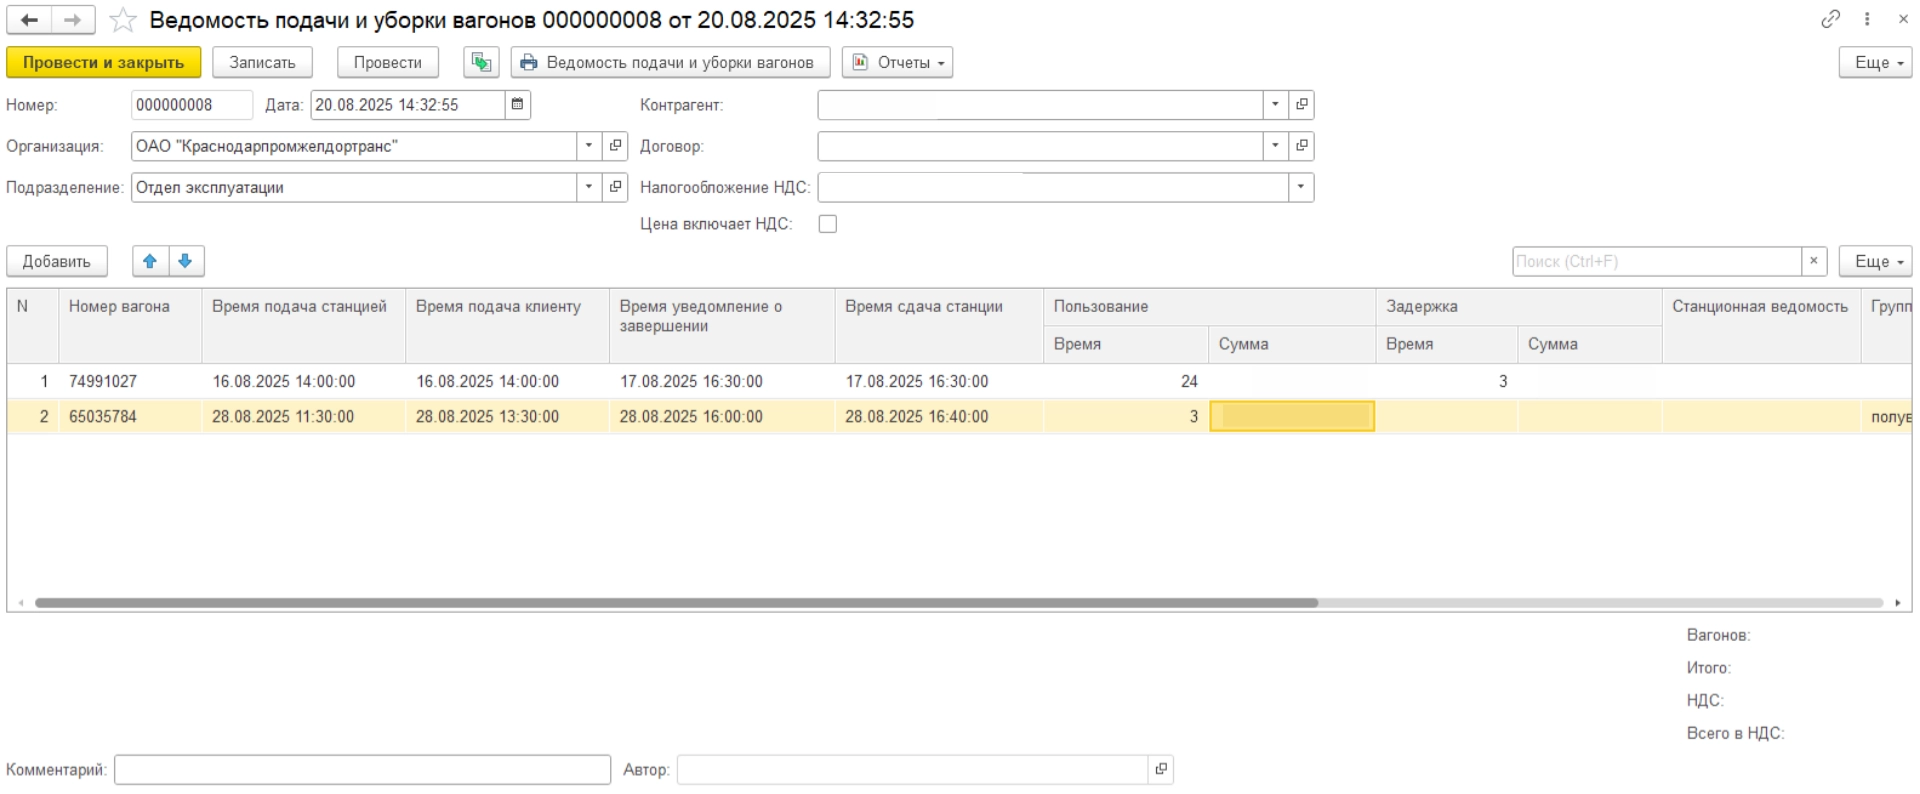Click the Провести button

(x=388, y=62)
